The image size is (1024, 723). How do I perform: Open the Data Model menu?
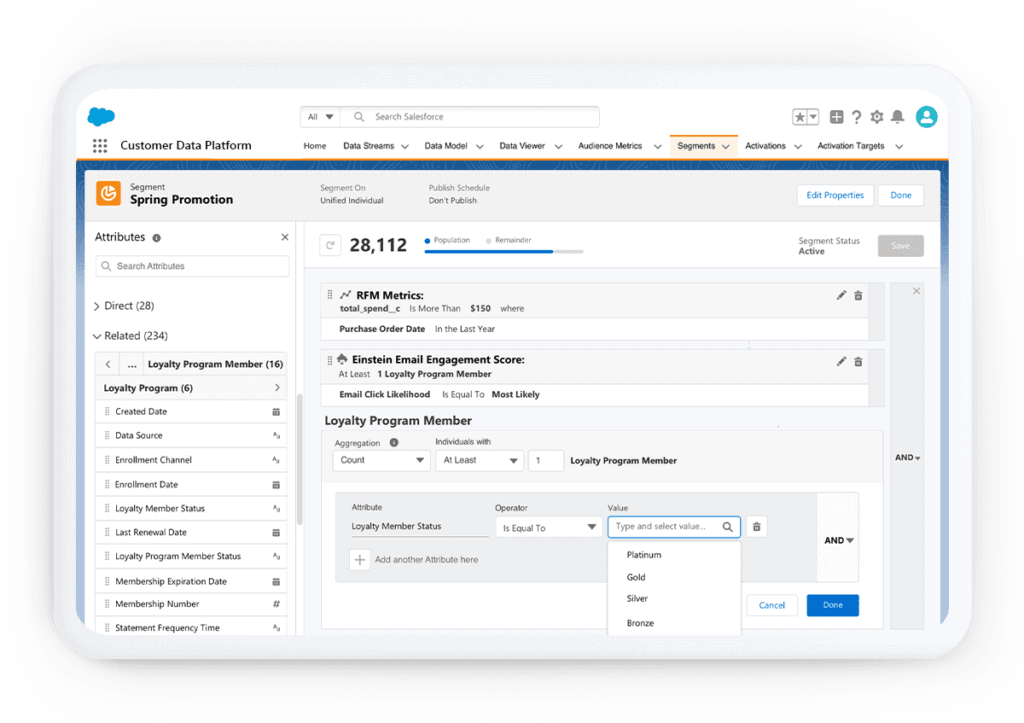[x=452, y=145]
